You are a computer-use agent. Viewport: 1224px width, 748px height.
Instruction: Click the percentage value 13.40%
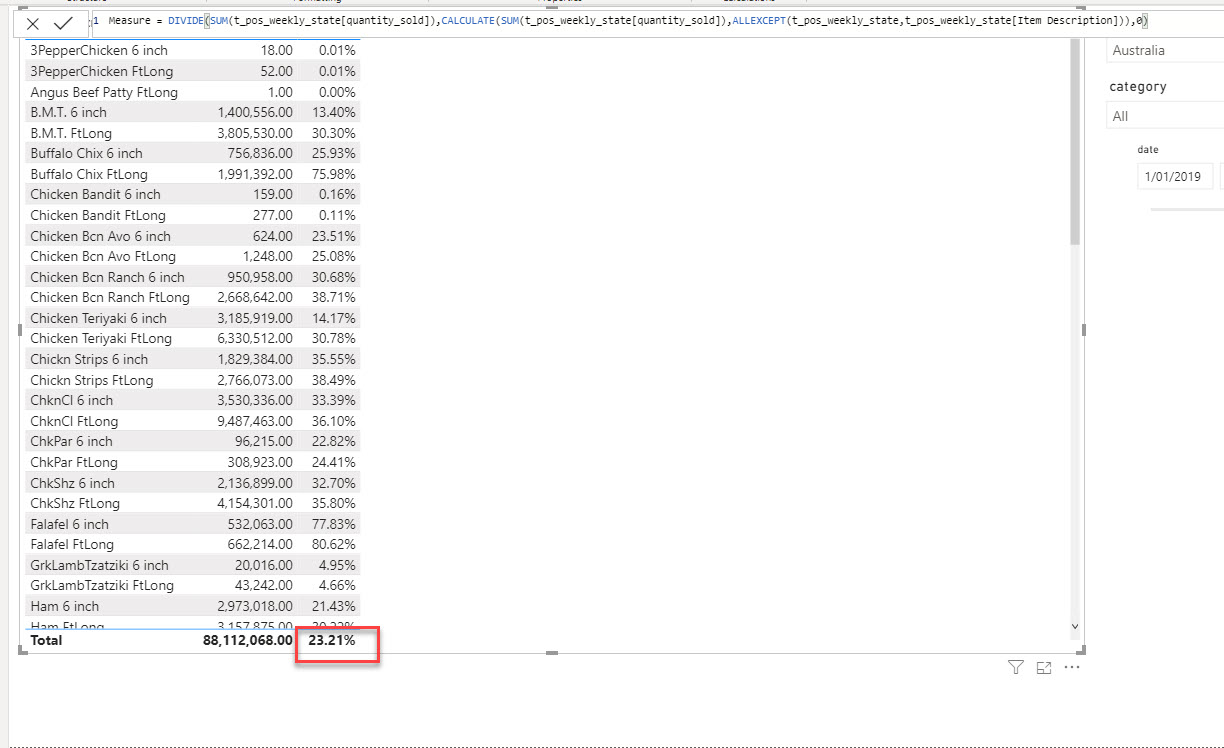coord(333,112)
